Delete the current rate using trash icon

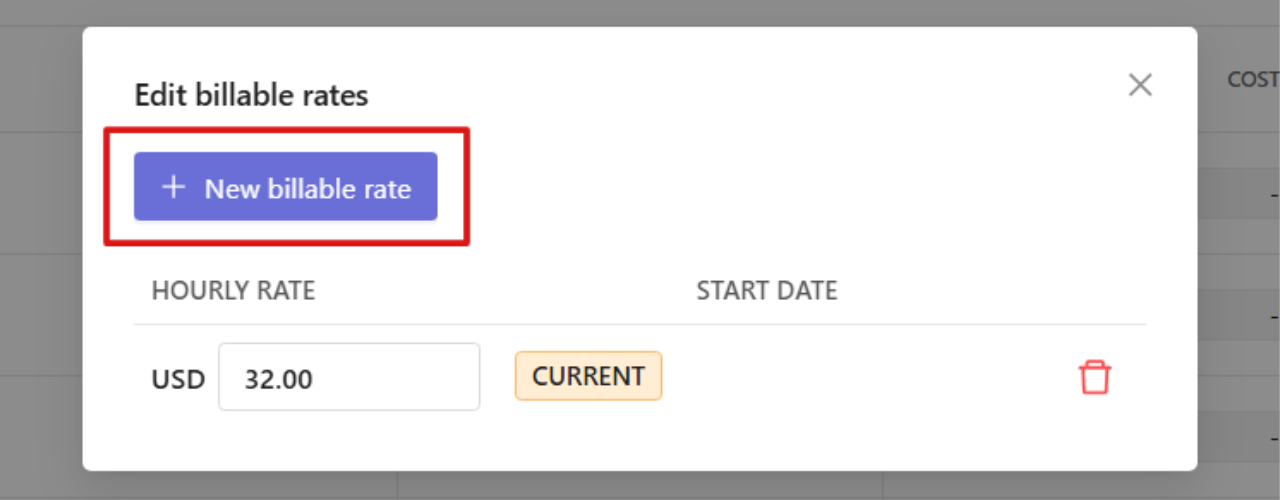(1094, 377)
